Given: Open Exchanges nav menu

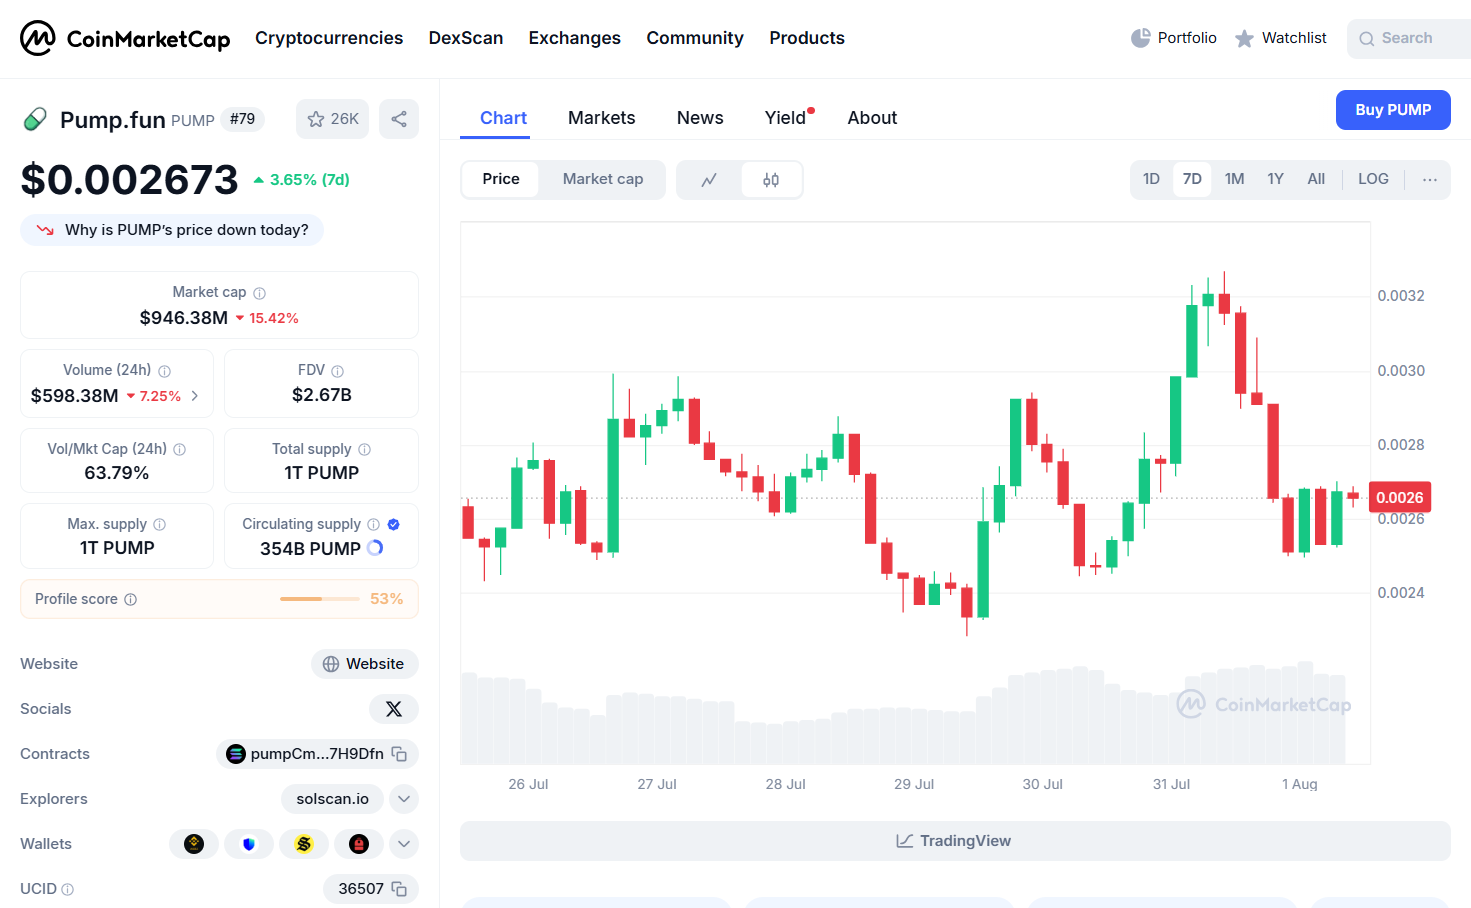Looking at the screenshot, I should [x=575, y=38].
